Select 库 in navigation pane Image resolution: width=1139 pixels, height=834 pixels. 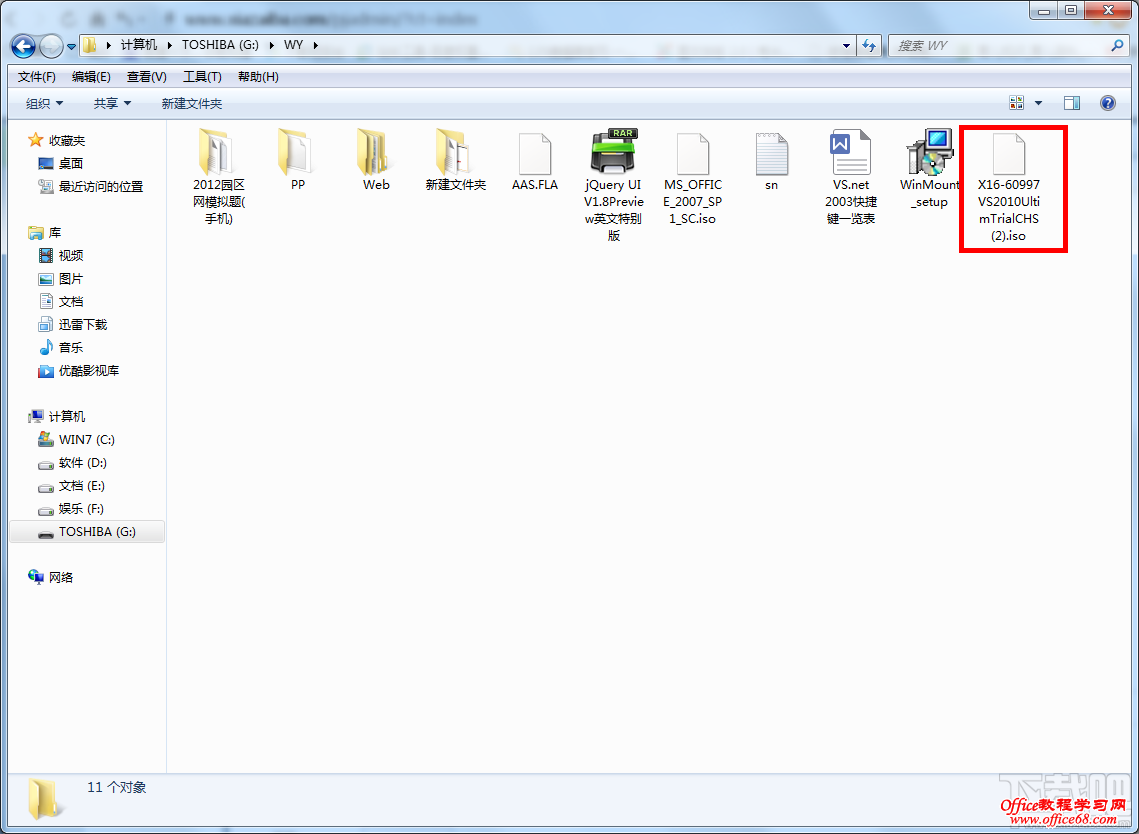pos(45,232)
